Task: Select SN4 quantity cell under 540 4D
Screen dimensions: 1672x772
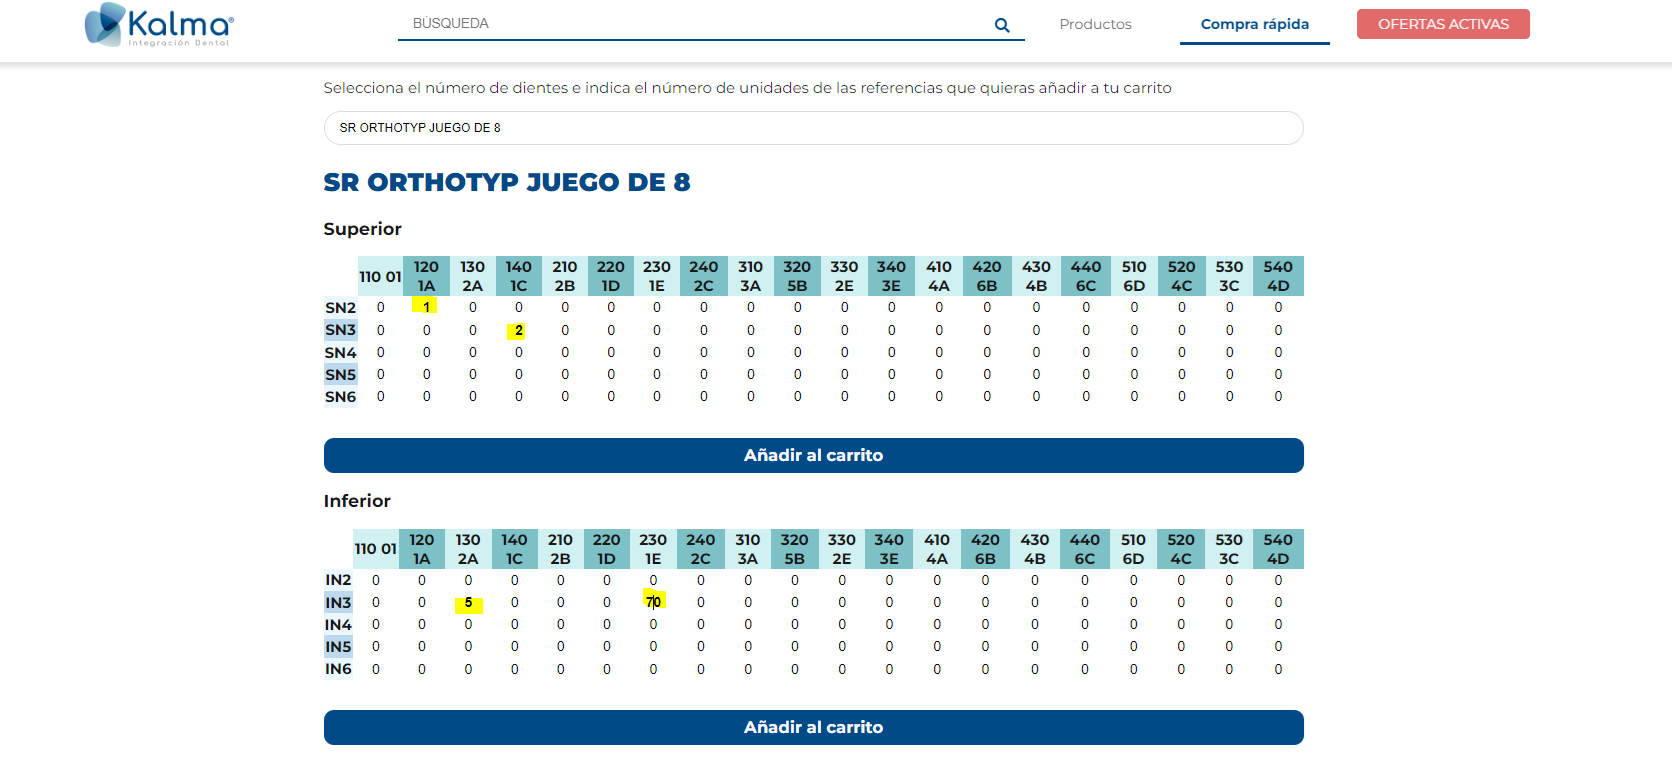Action: [1278, 352]
